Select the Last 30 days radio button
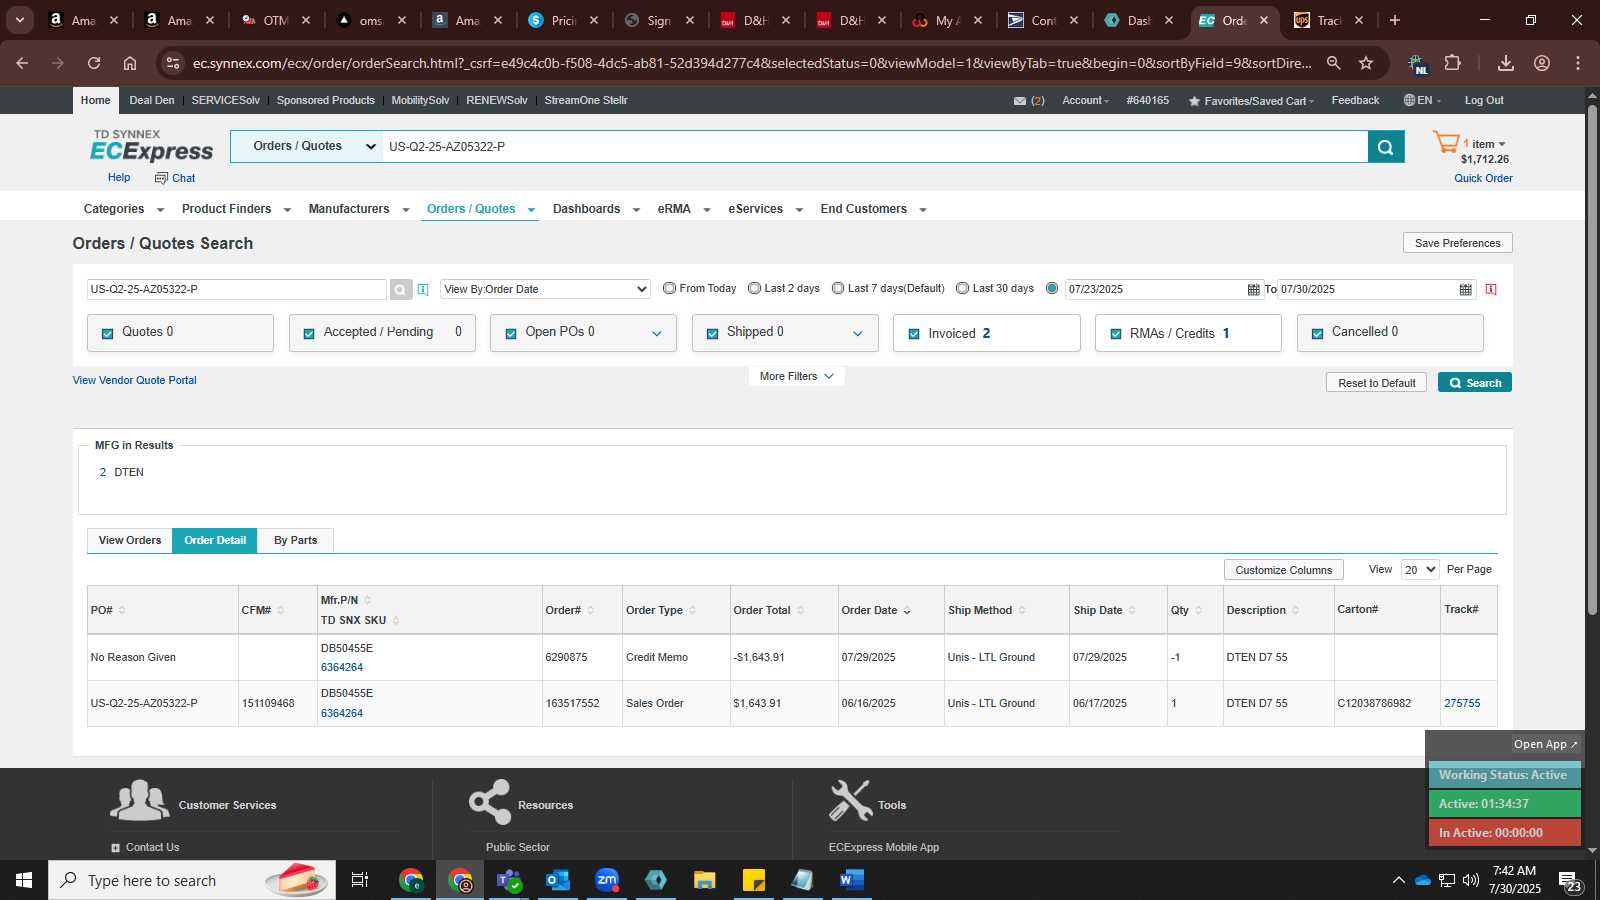This screenshot has width=1600, height=900. (x=962, y=288)
